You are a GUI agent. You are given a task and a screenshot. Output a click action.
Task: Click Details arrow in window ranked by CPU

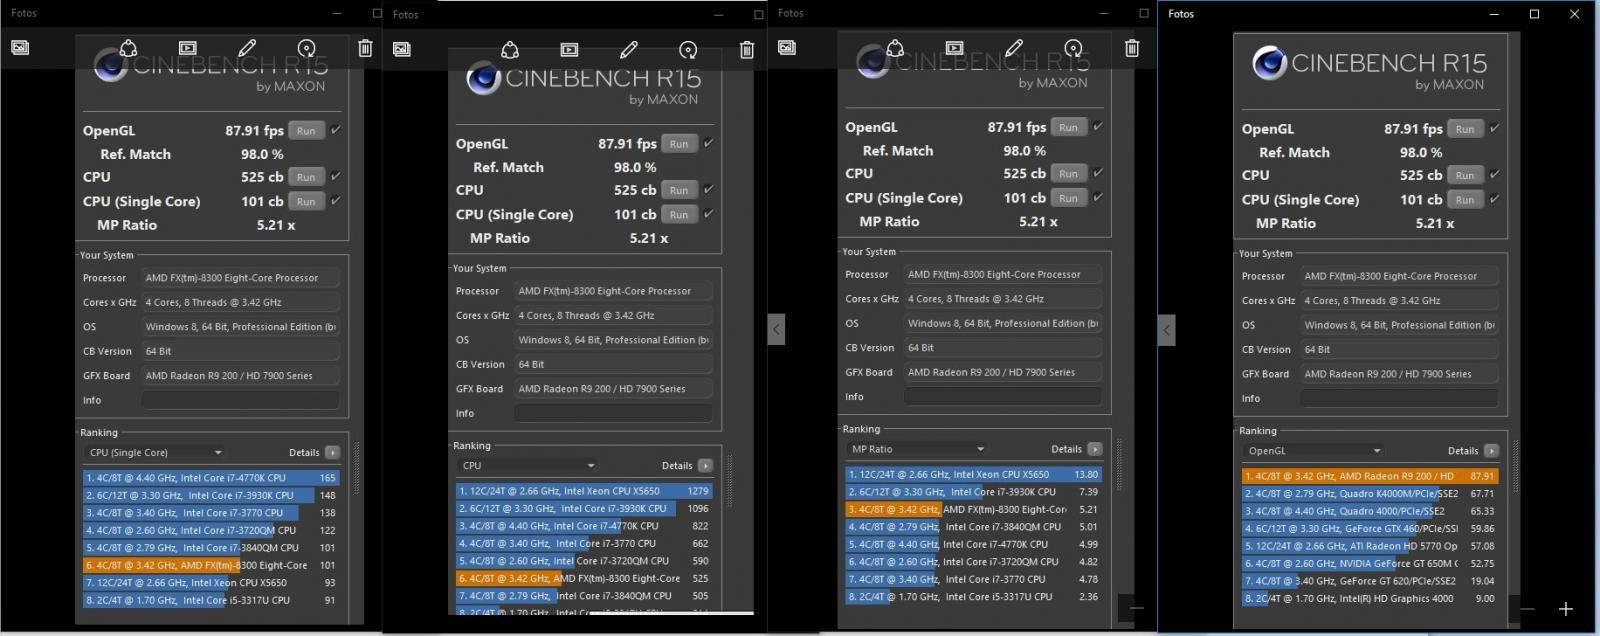pos(705,465)
